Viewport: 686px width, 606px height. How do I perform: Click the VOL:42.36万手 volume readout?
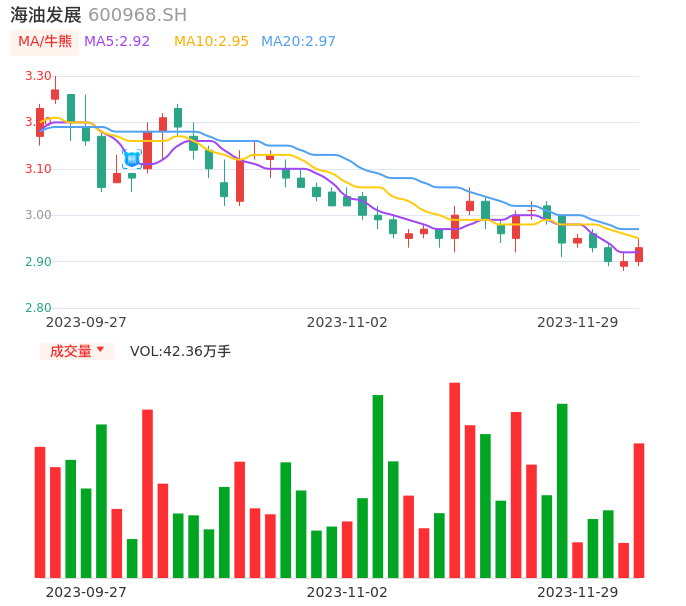[x=180, y=351]
